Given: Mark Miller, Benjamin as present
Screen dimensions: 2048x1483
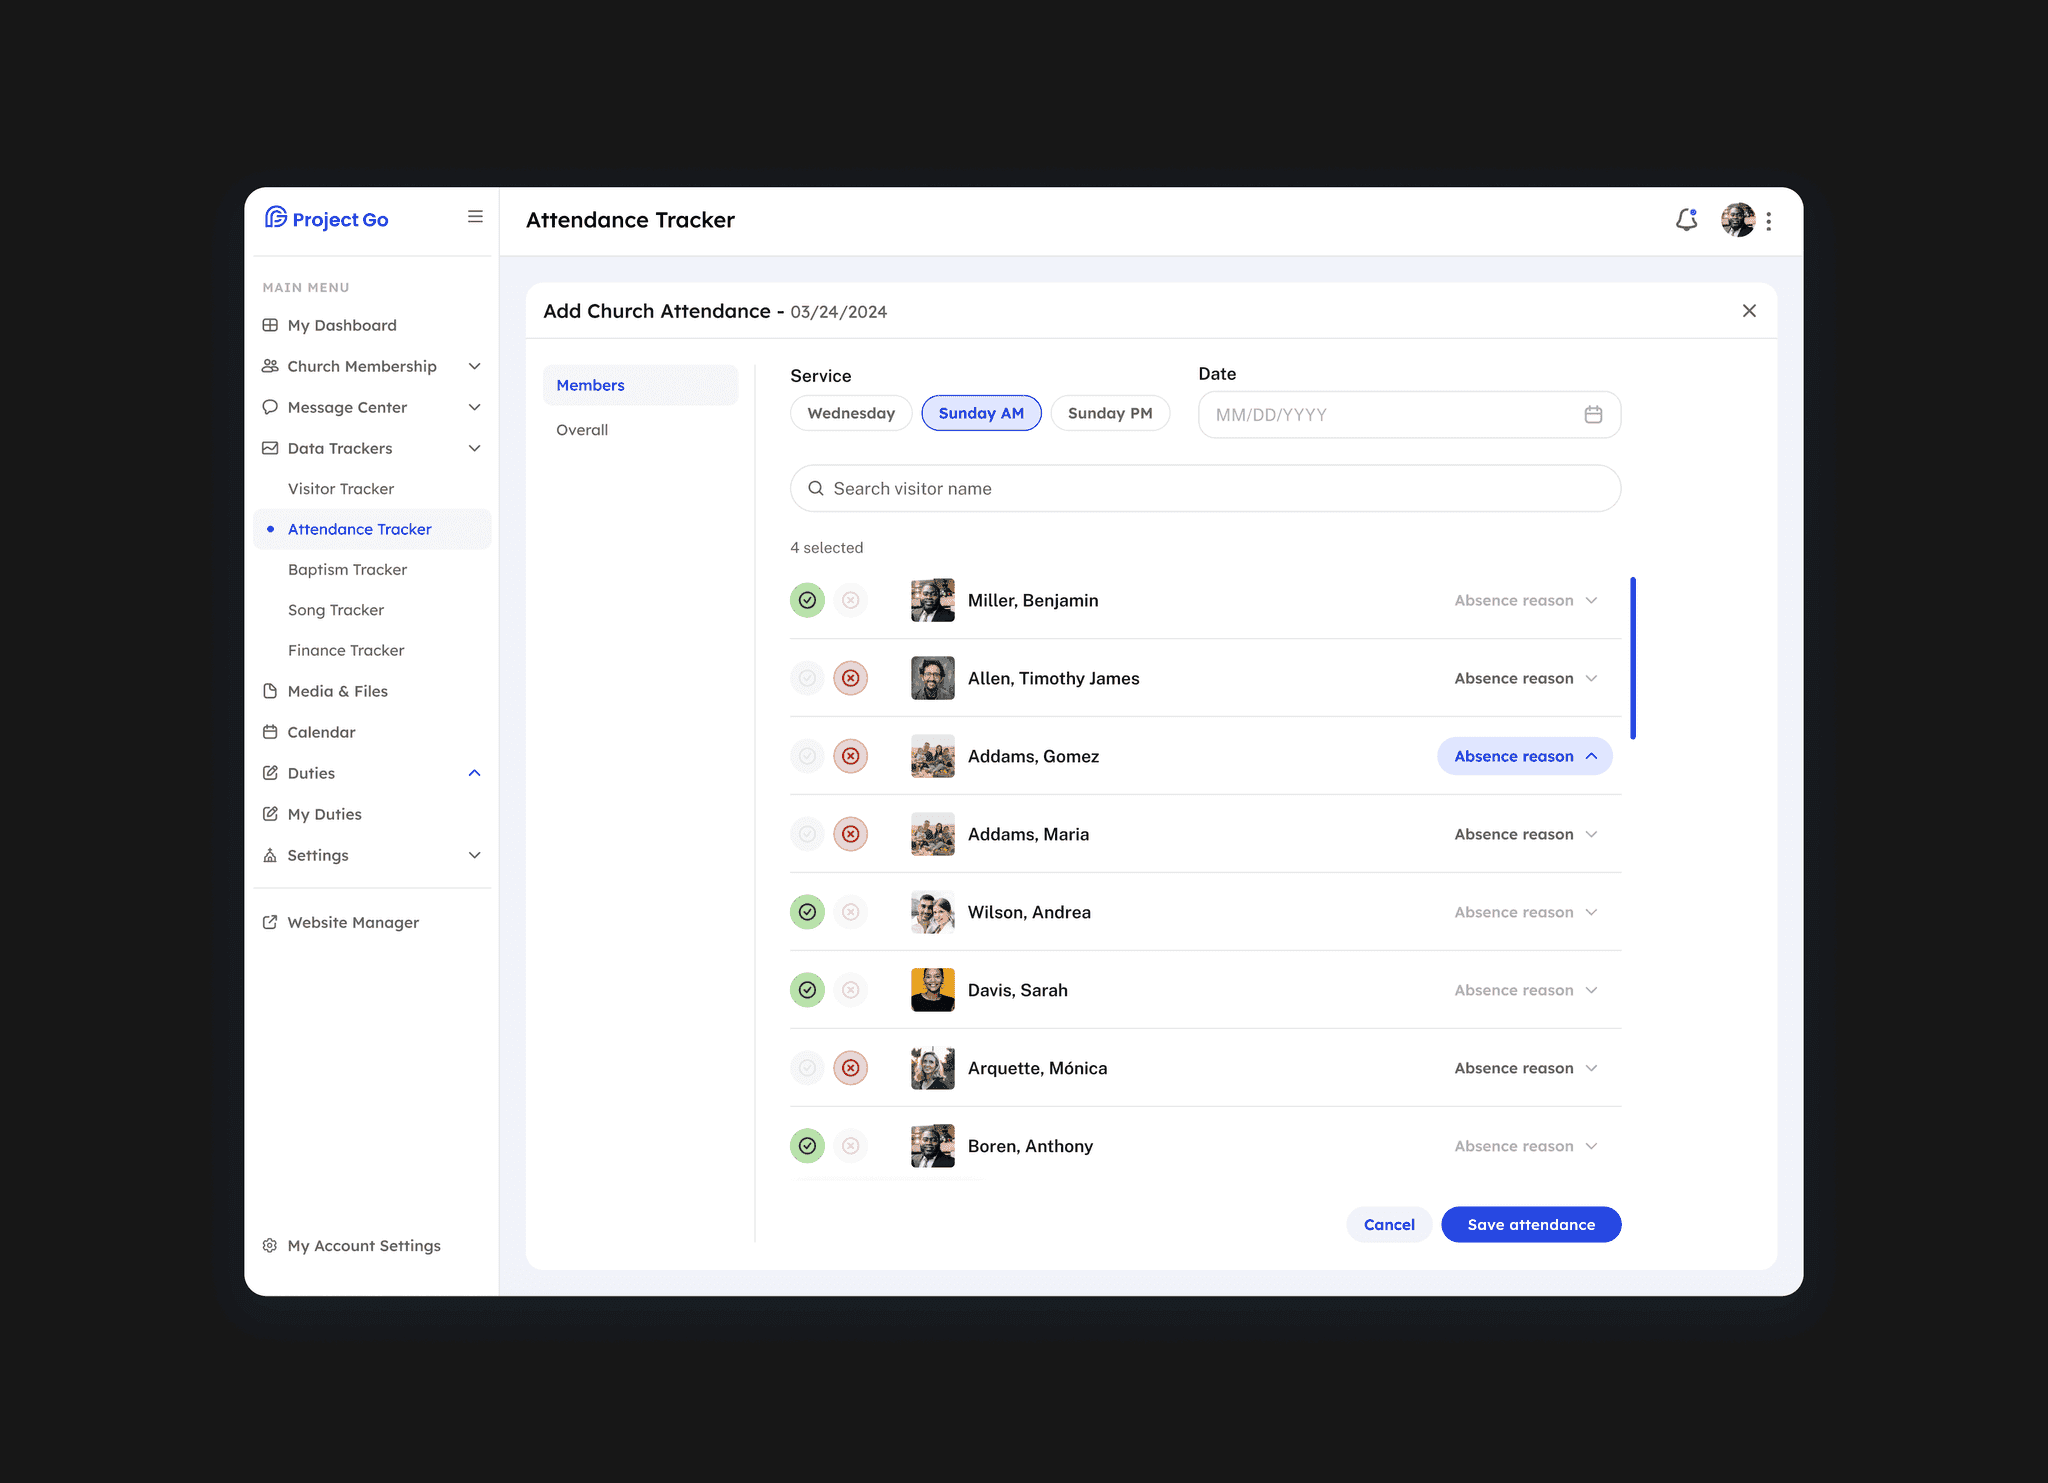Looking at the screenshot, I should (807, 600).
